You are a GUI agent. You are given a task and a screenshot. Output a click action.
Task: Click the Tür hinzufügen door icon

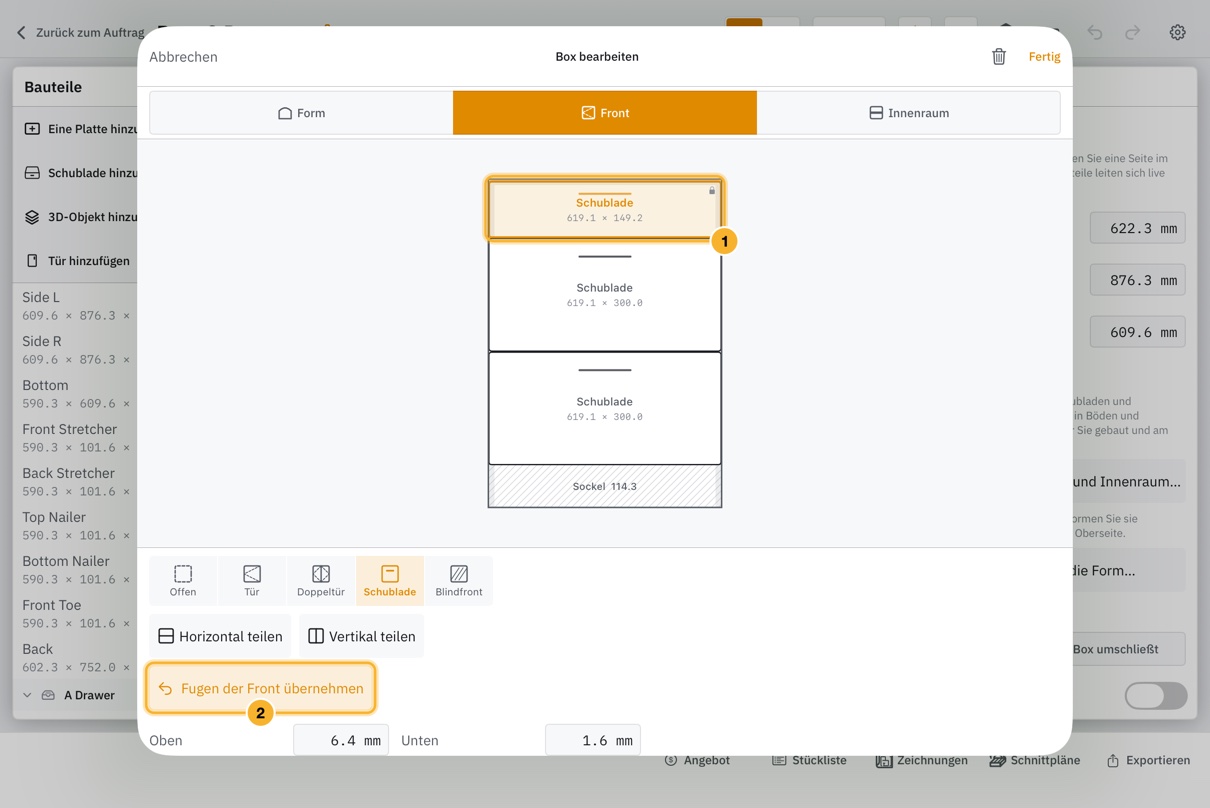coord(32,261)
